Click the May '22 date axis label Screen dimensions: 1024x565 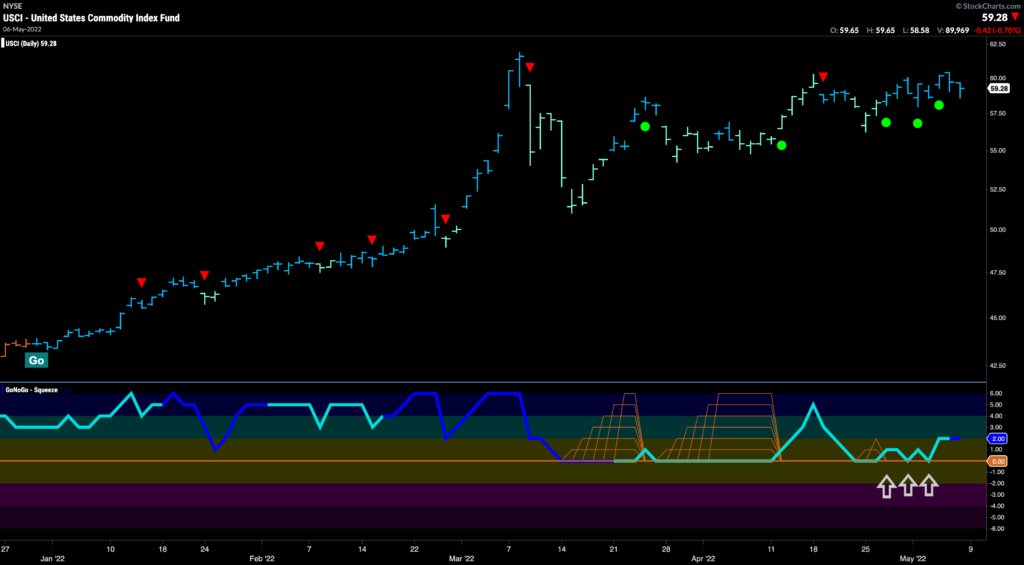click(912, 559)
